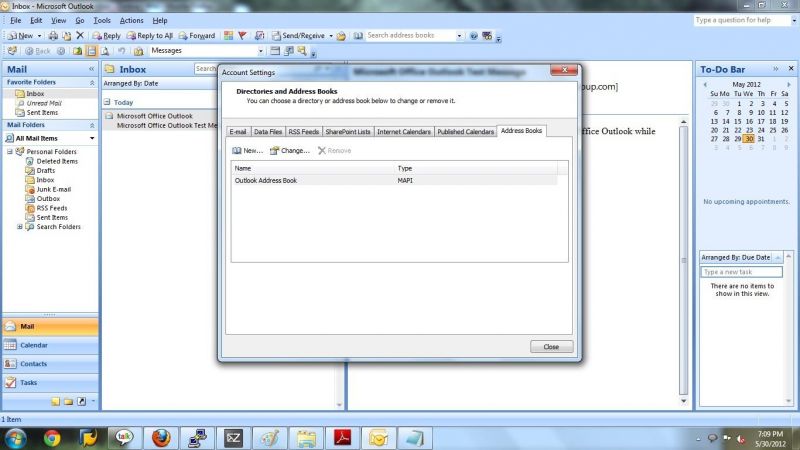Open the All Mail Items dropdown
800x450 pixels.
92,138
